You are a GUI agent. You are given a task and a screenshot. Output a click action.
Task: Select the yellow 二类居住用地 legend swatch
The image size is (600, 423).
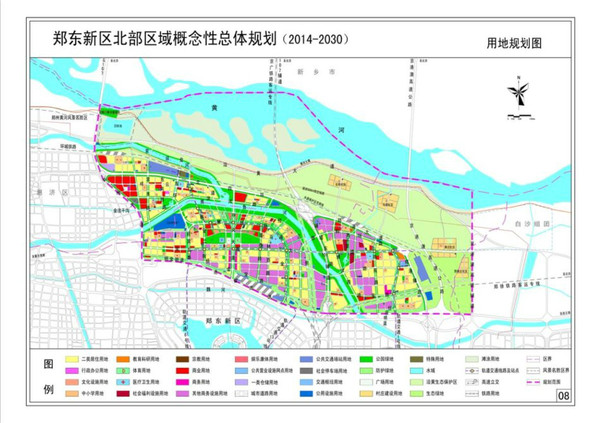point(73,357)
